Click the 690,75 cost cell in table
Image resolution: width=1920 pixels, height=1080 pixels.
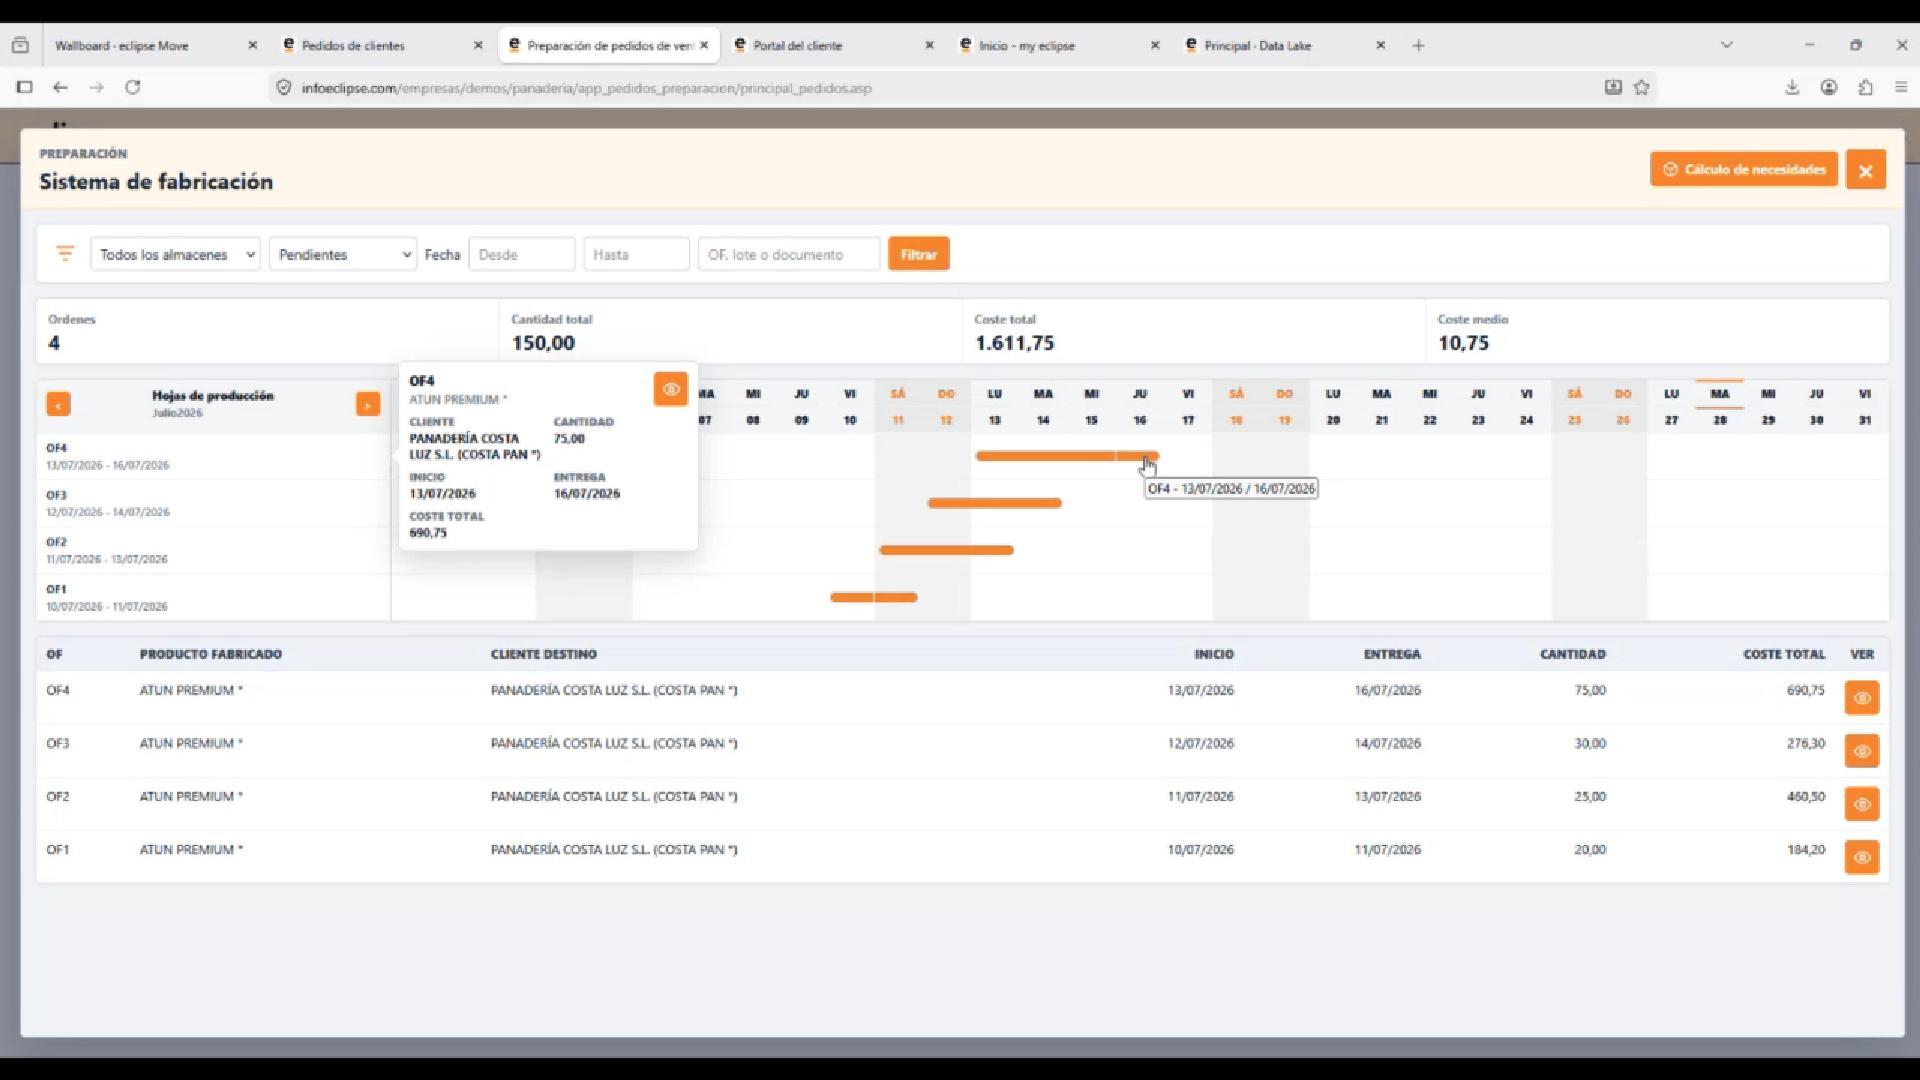[x=1806, y=690]
